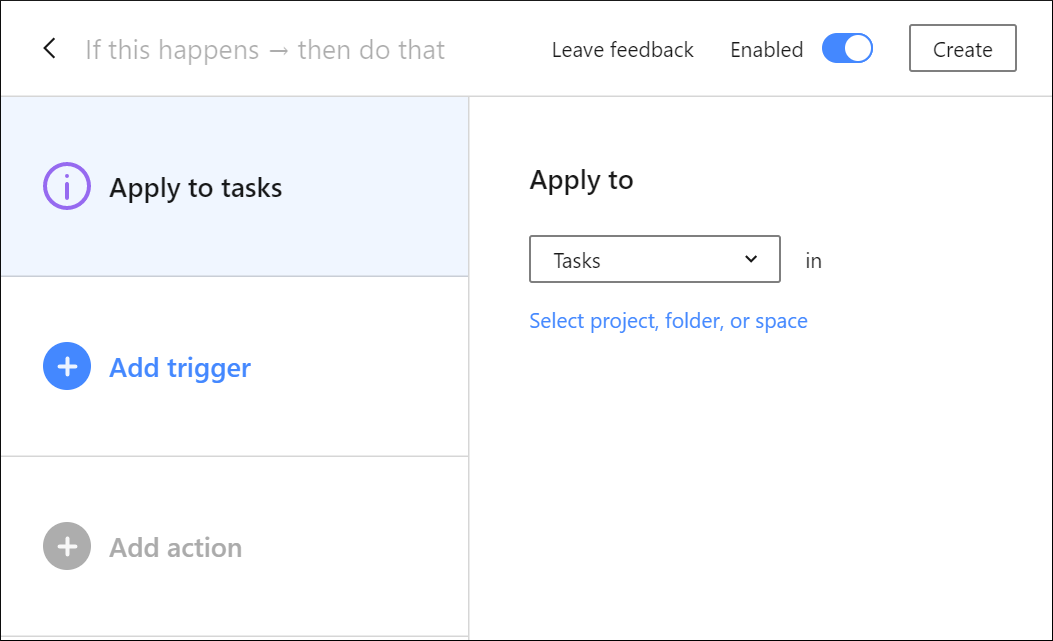Click the word in after the dropdown
This screenshot has width=1053, height=641.
[x=814, y=261]
